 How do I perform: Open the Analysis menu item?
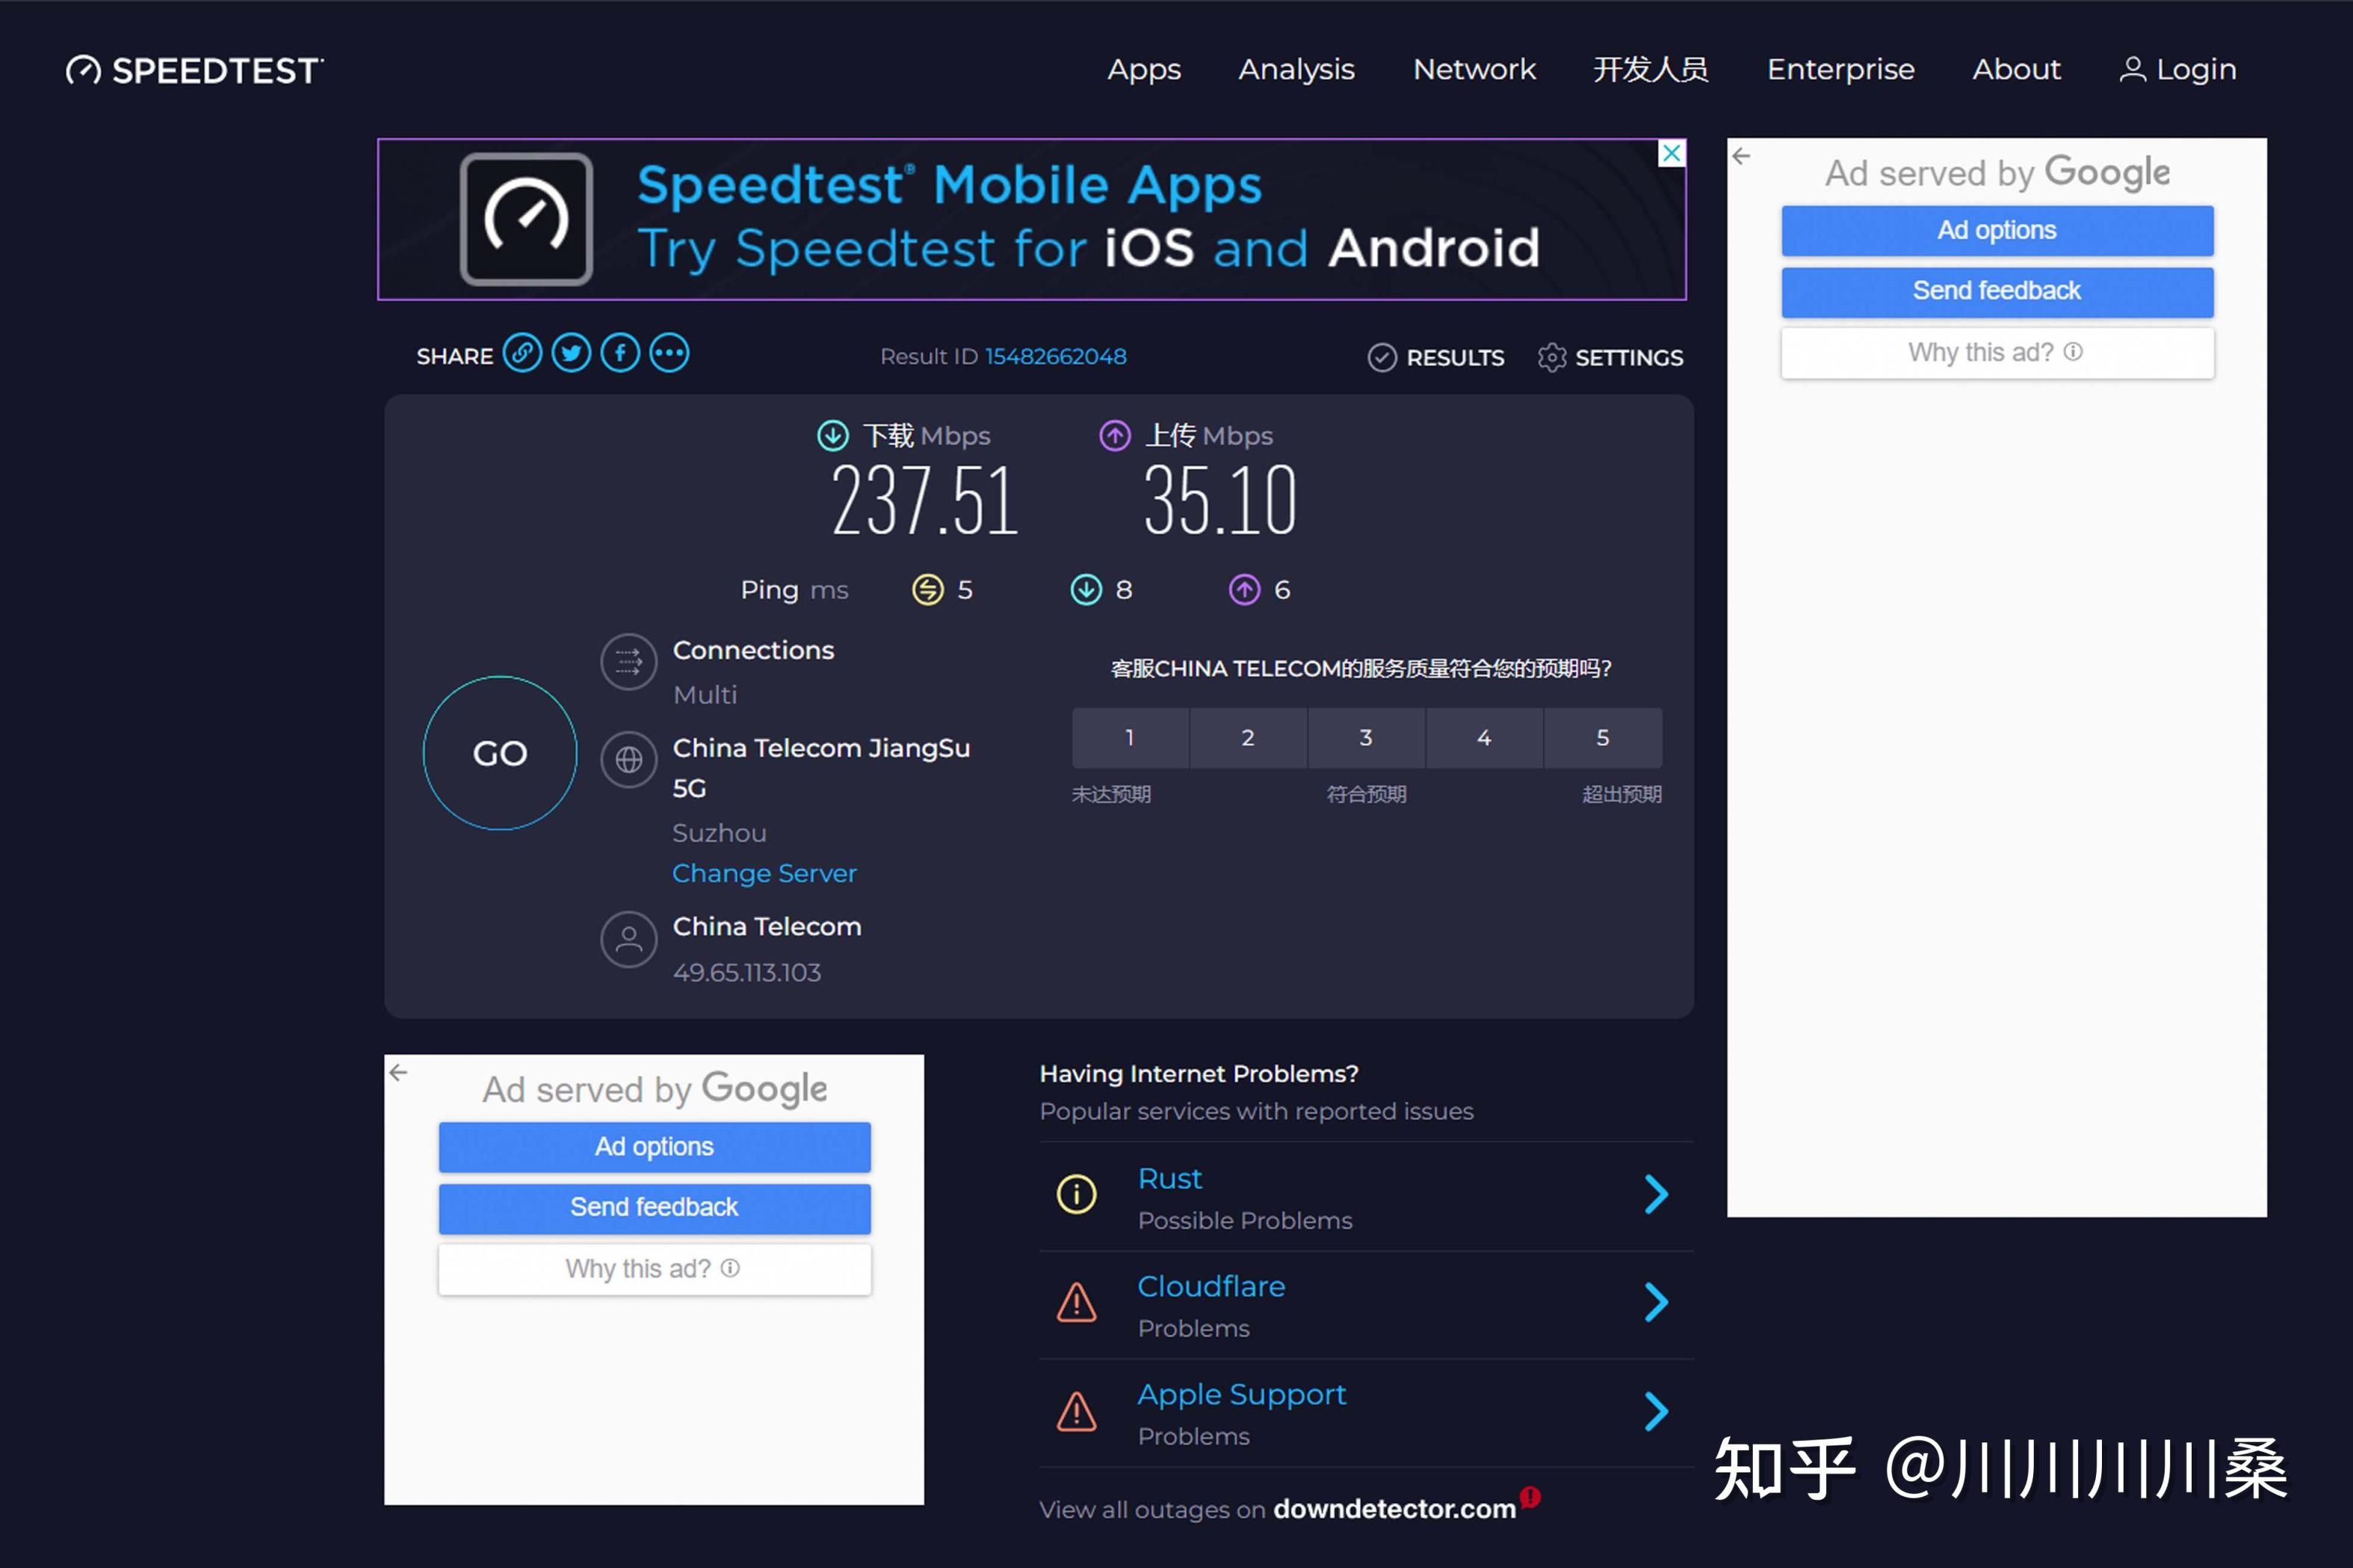pos(1296,70)
